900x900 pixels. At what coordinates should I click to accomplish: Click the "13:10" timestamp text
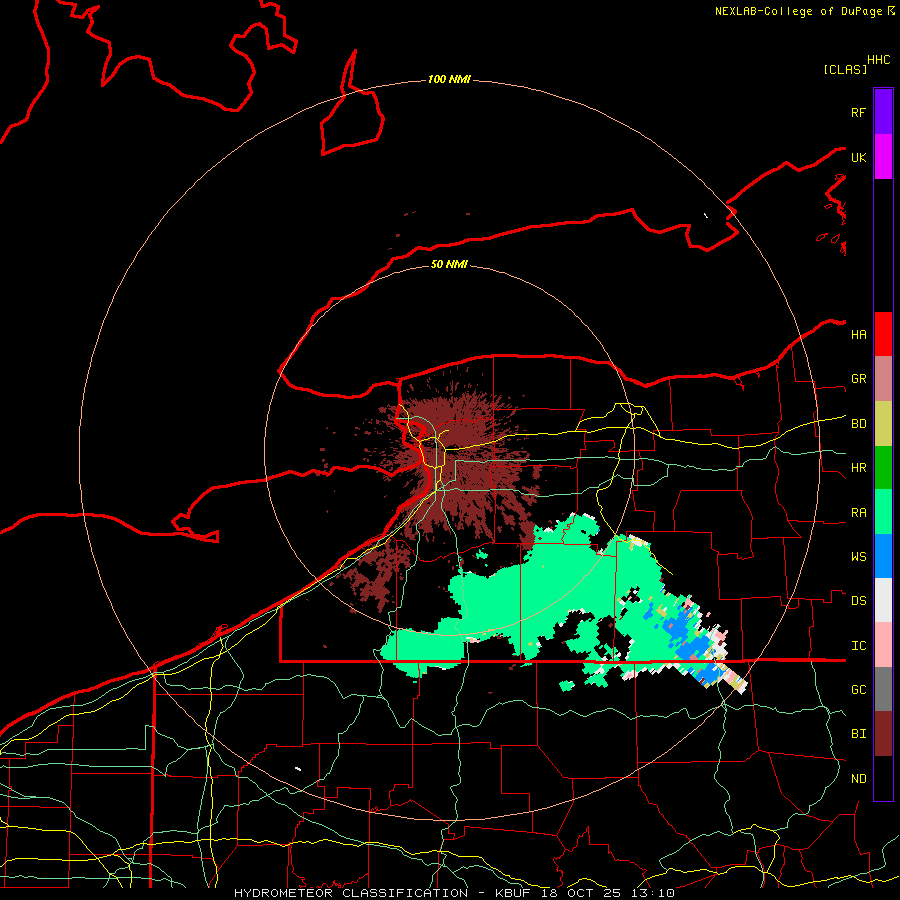651,893
